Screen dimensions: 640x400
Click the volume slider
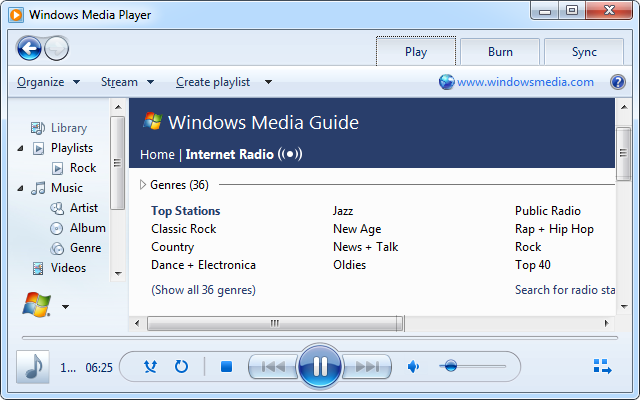[x=472, y=367]
